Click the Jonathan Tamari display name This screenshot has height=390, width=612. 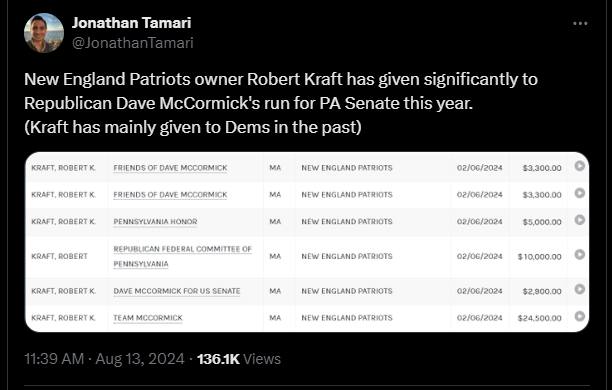click(x=132, y=23)
